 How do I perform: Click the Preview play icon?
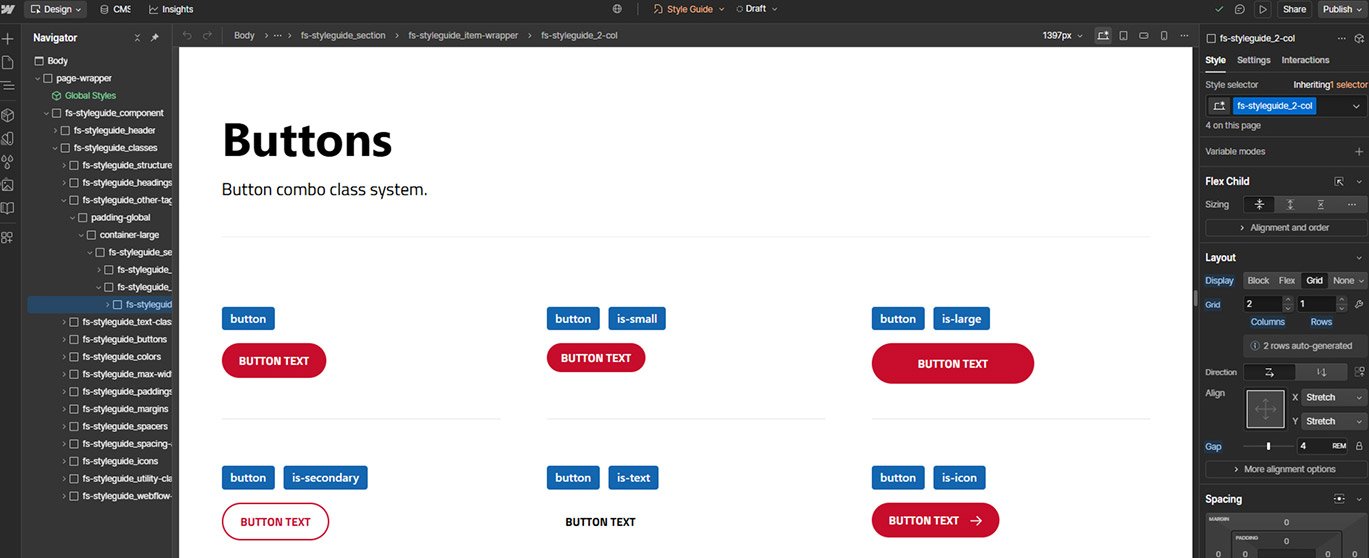tap(1263, 9)
